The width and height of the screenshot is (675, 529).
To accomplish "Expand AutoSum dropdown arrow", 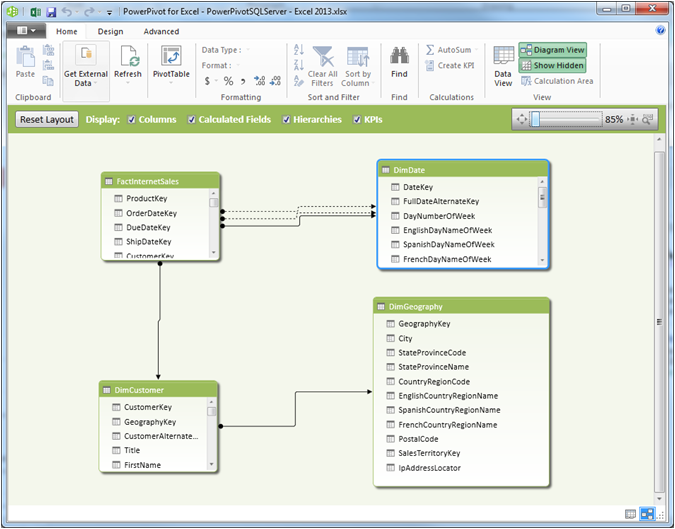I will pos(477,50).
